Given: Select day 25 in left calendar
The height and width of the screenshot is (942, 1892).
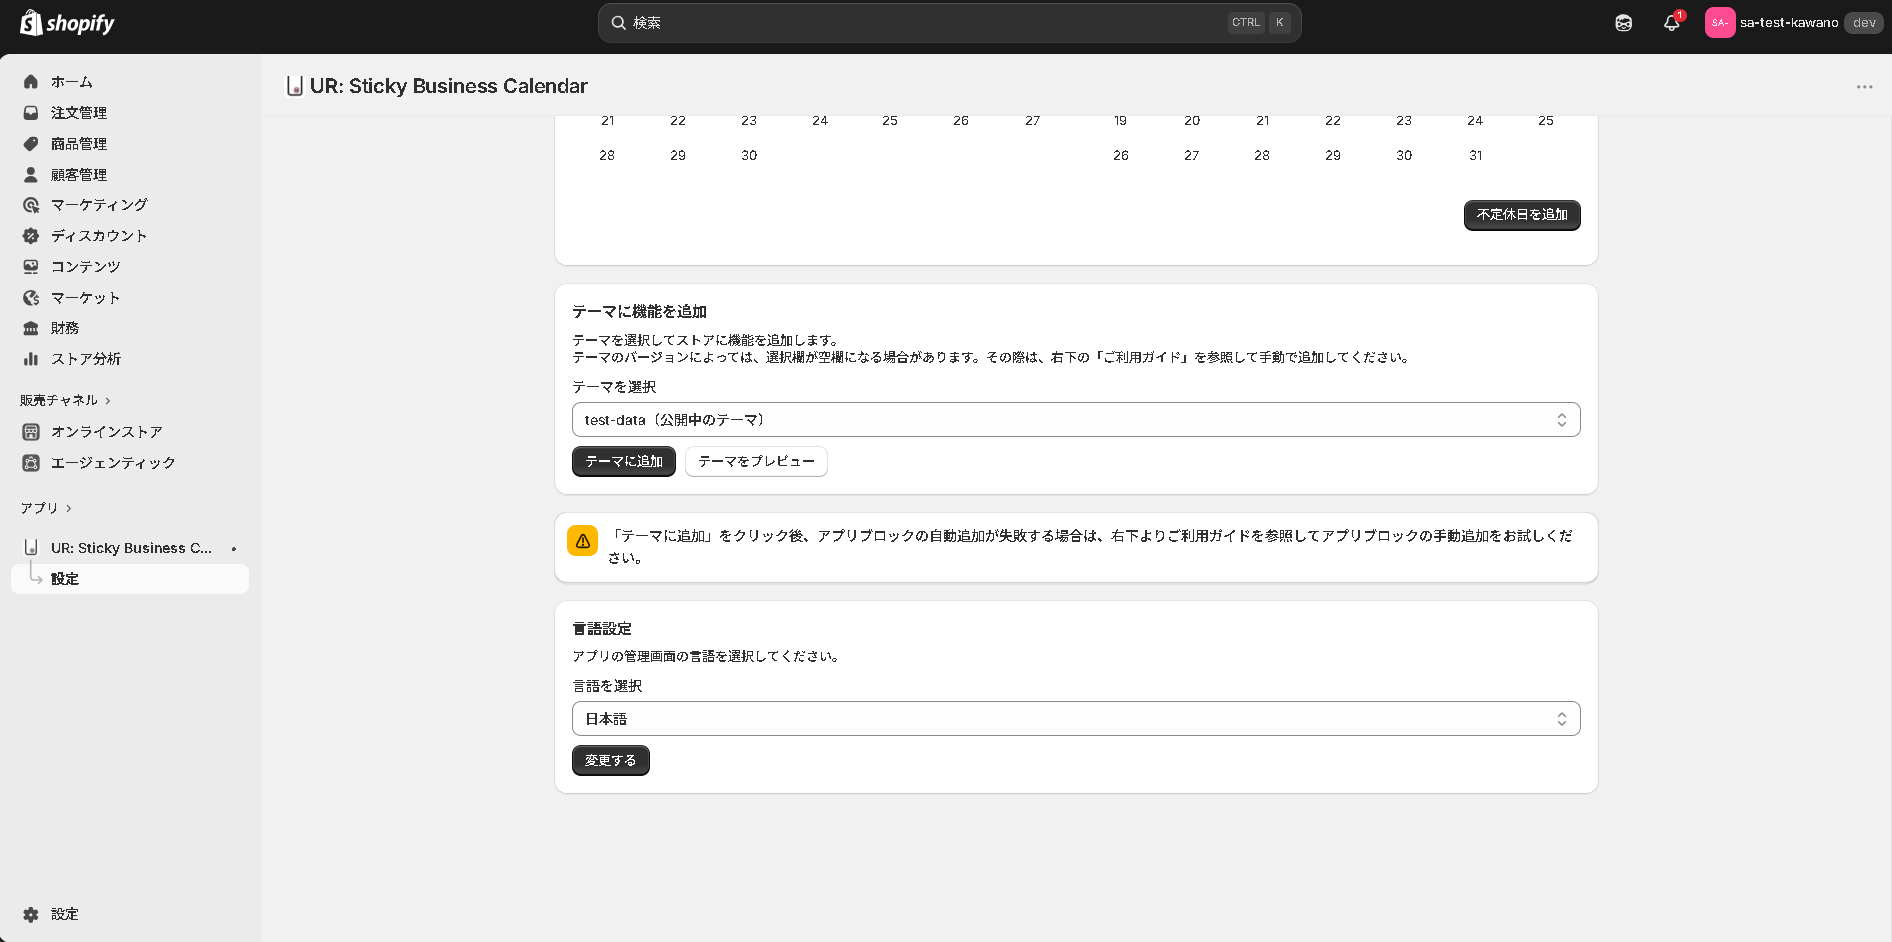Looking at the screenshot, I should coord(890,121).
